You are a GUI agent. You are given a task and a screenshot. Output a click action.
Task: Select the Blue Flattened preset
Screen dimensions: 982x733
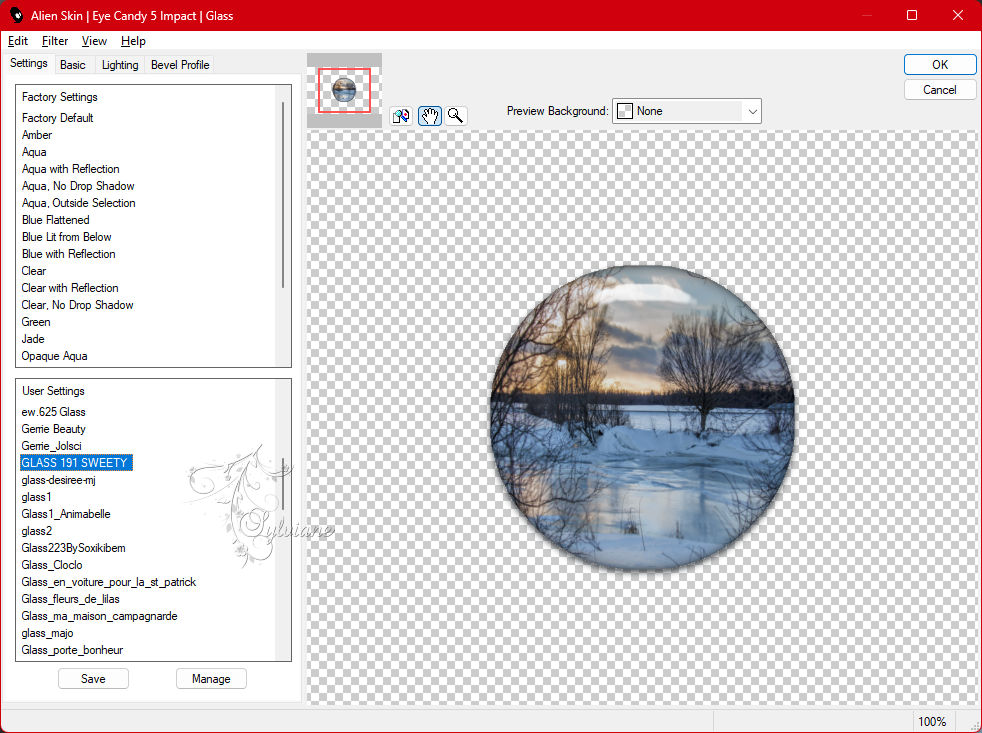pos(55,220)
